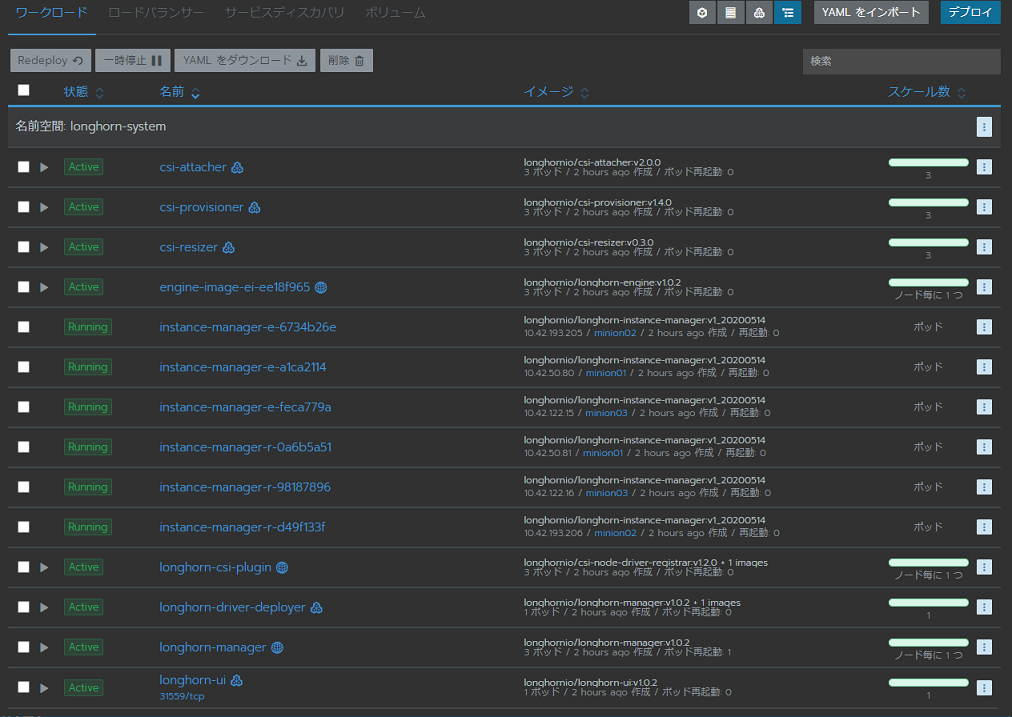Click daemonset globe icon beside engine-image-ei-ee18f965
Screen dimensions: 1012x717
coord(321,288)
